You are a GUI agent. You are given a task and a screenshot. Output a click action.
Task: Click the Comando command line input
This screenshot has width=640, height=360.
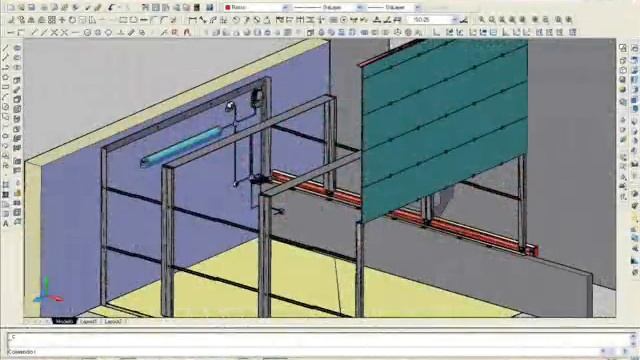pos(304,351)
